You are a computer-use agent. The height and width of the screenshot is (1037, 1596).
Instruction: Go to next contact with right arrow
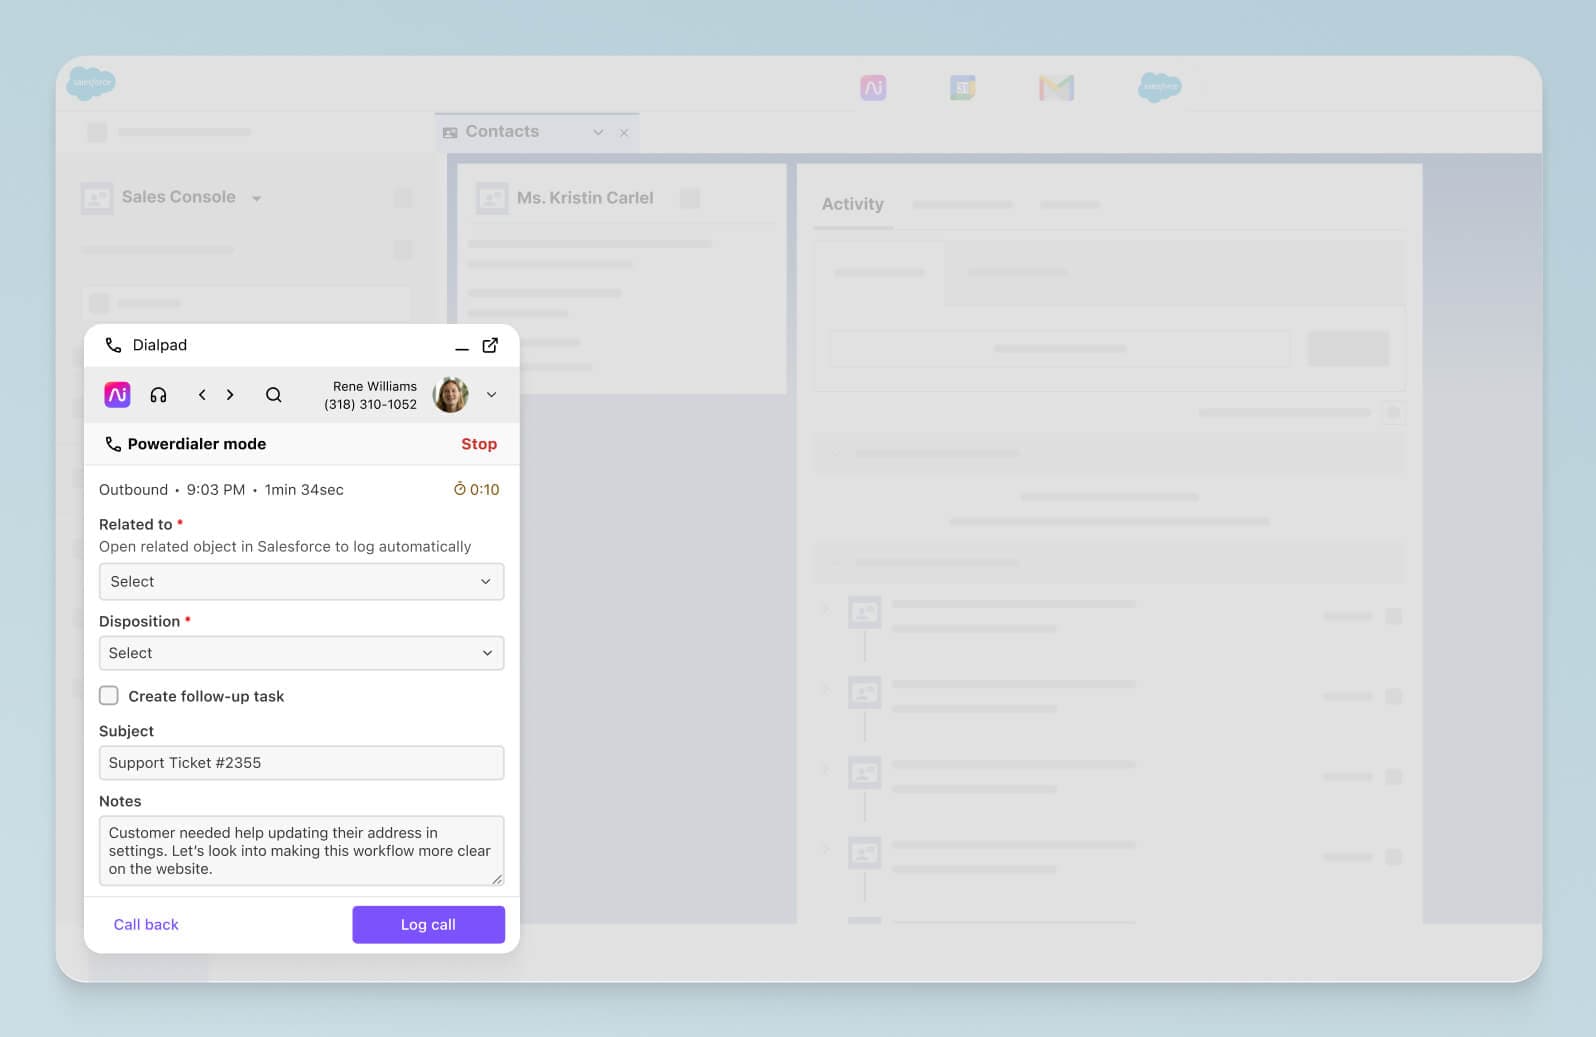(x=230, y=395)
